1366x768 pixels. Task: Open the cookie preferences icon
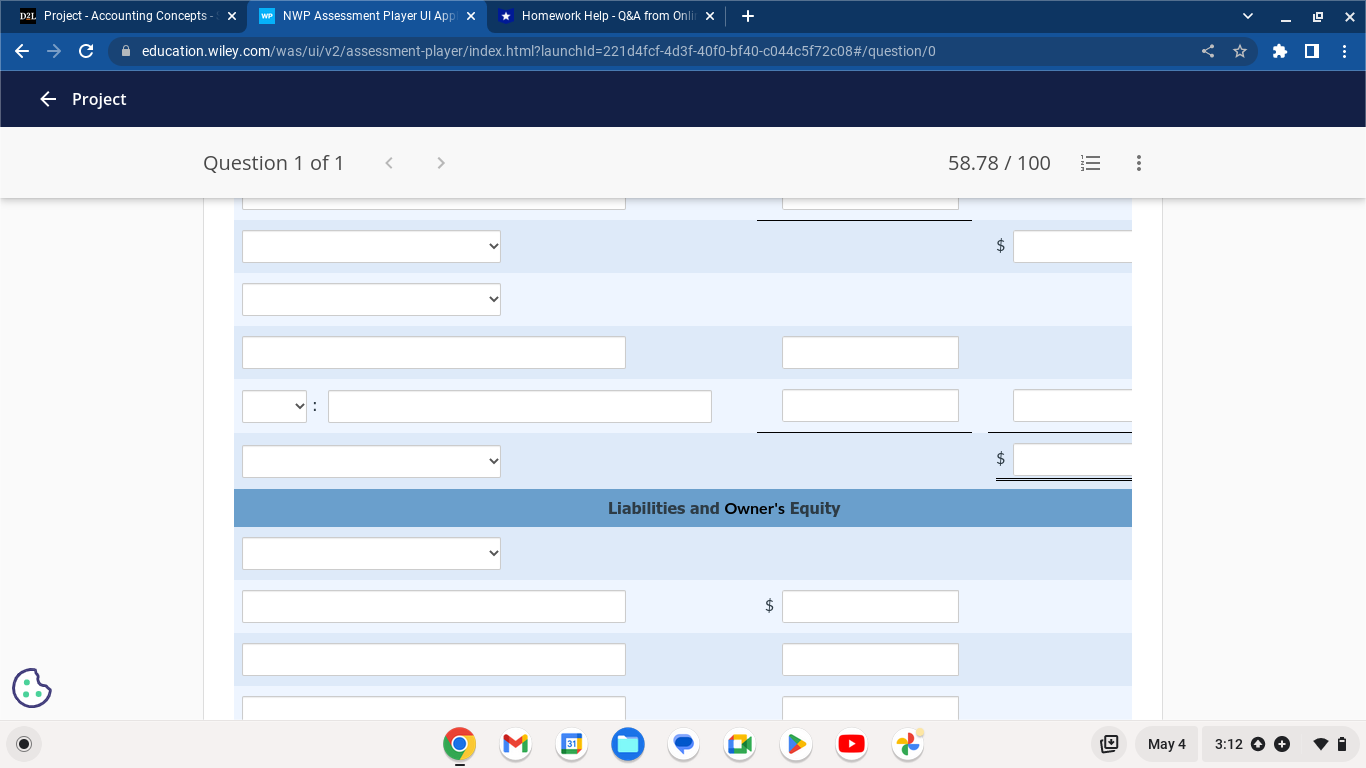tap(32, 688)
